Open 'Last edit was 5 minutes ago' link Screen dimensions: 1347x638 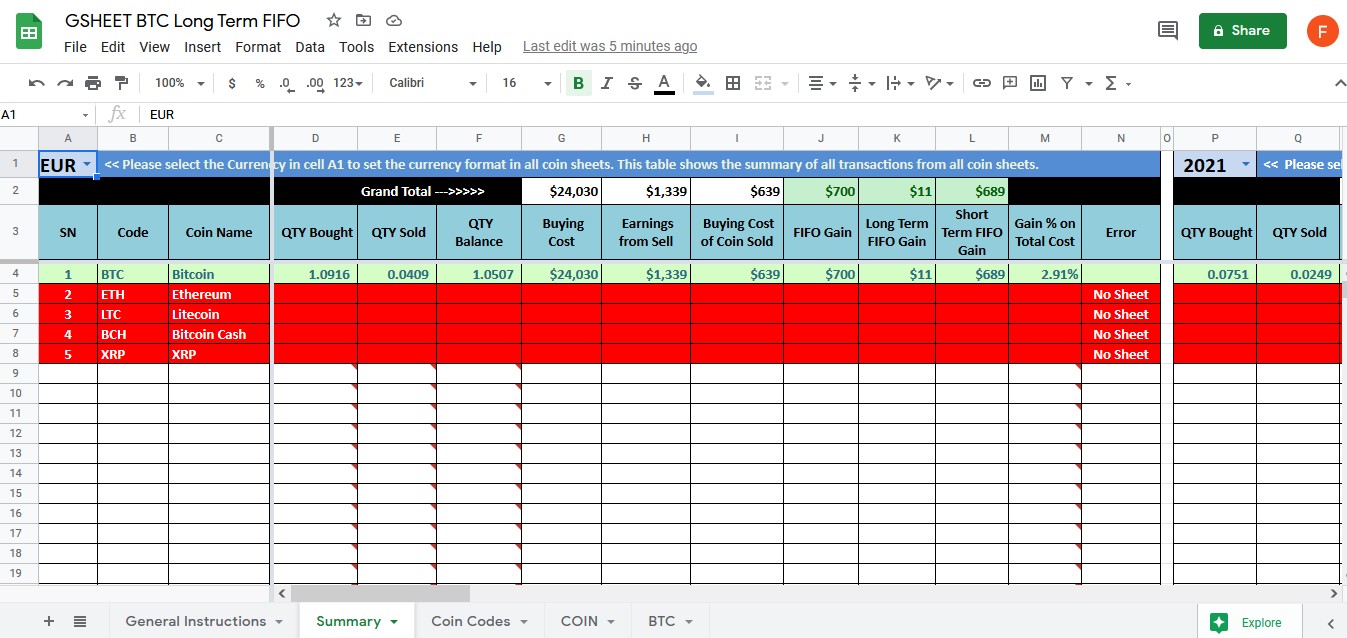(610, 46)
